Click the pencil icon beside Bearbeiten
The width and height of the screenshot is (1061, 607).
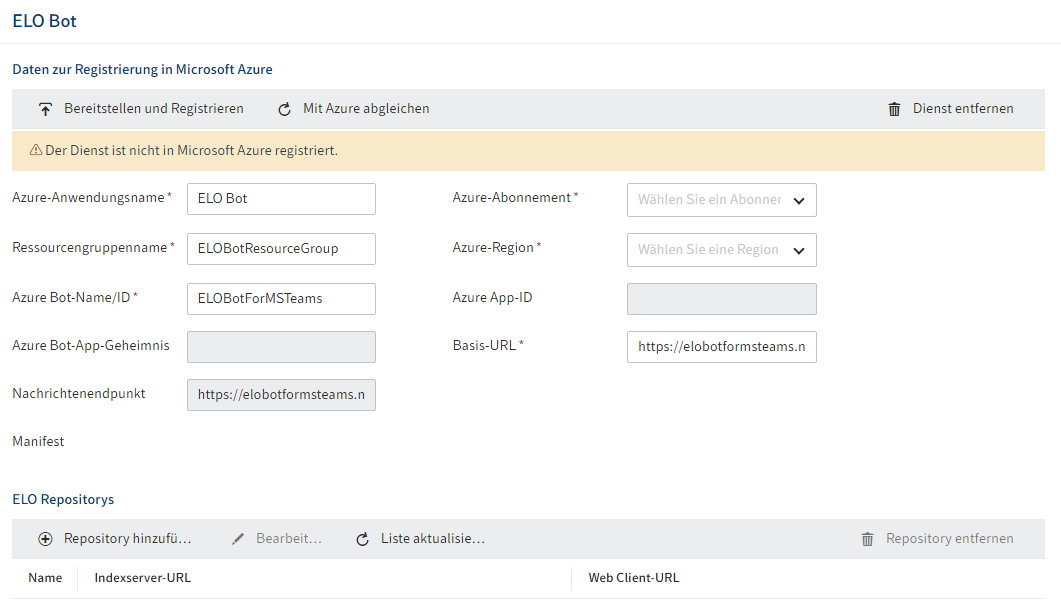click(x=238, y=539)
